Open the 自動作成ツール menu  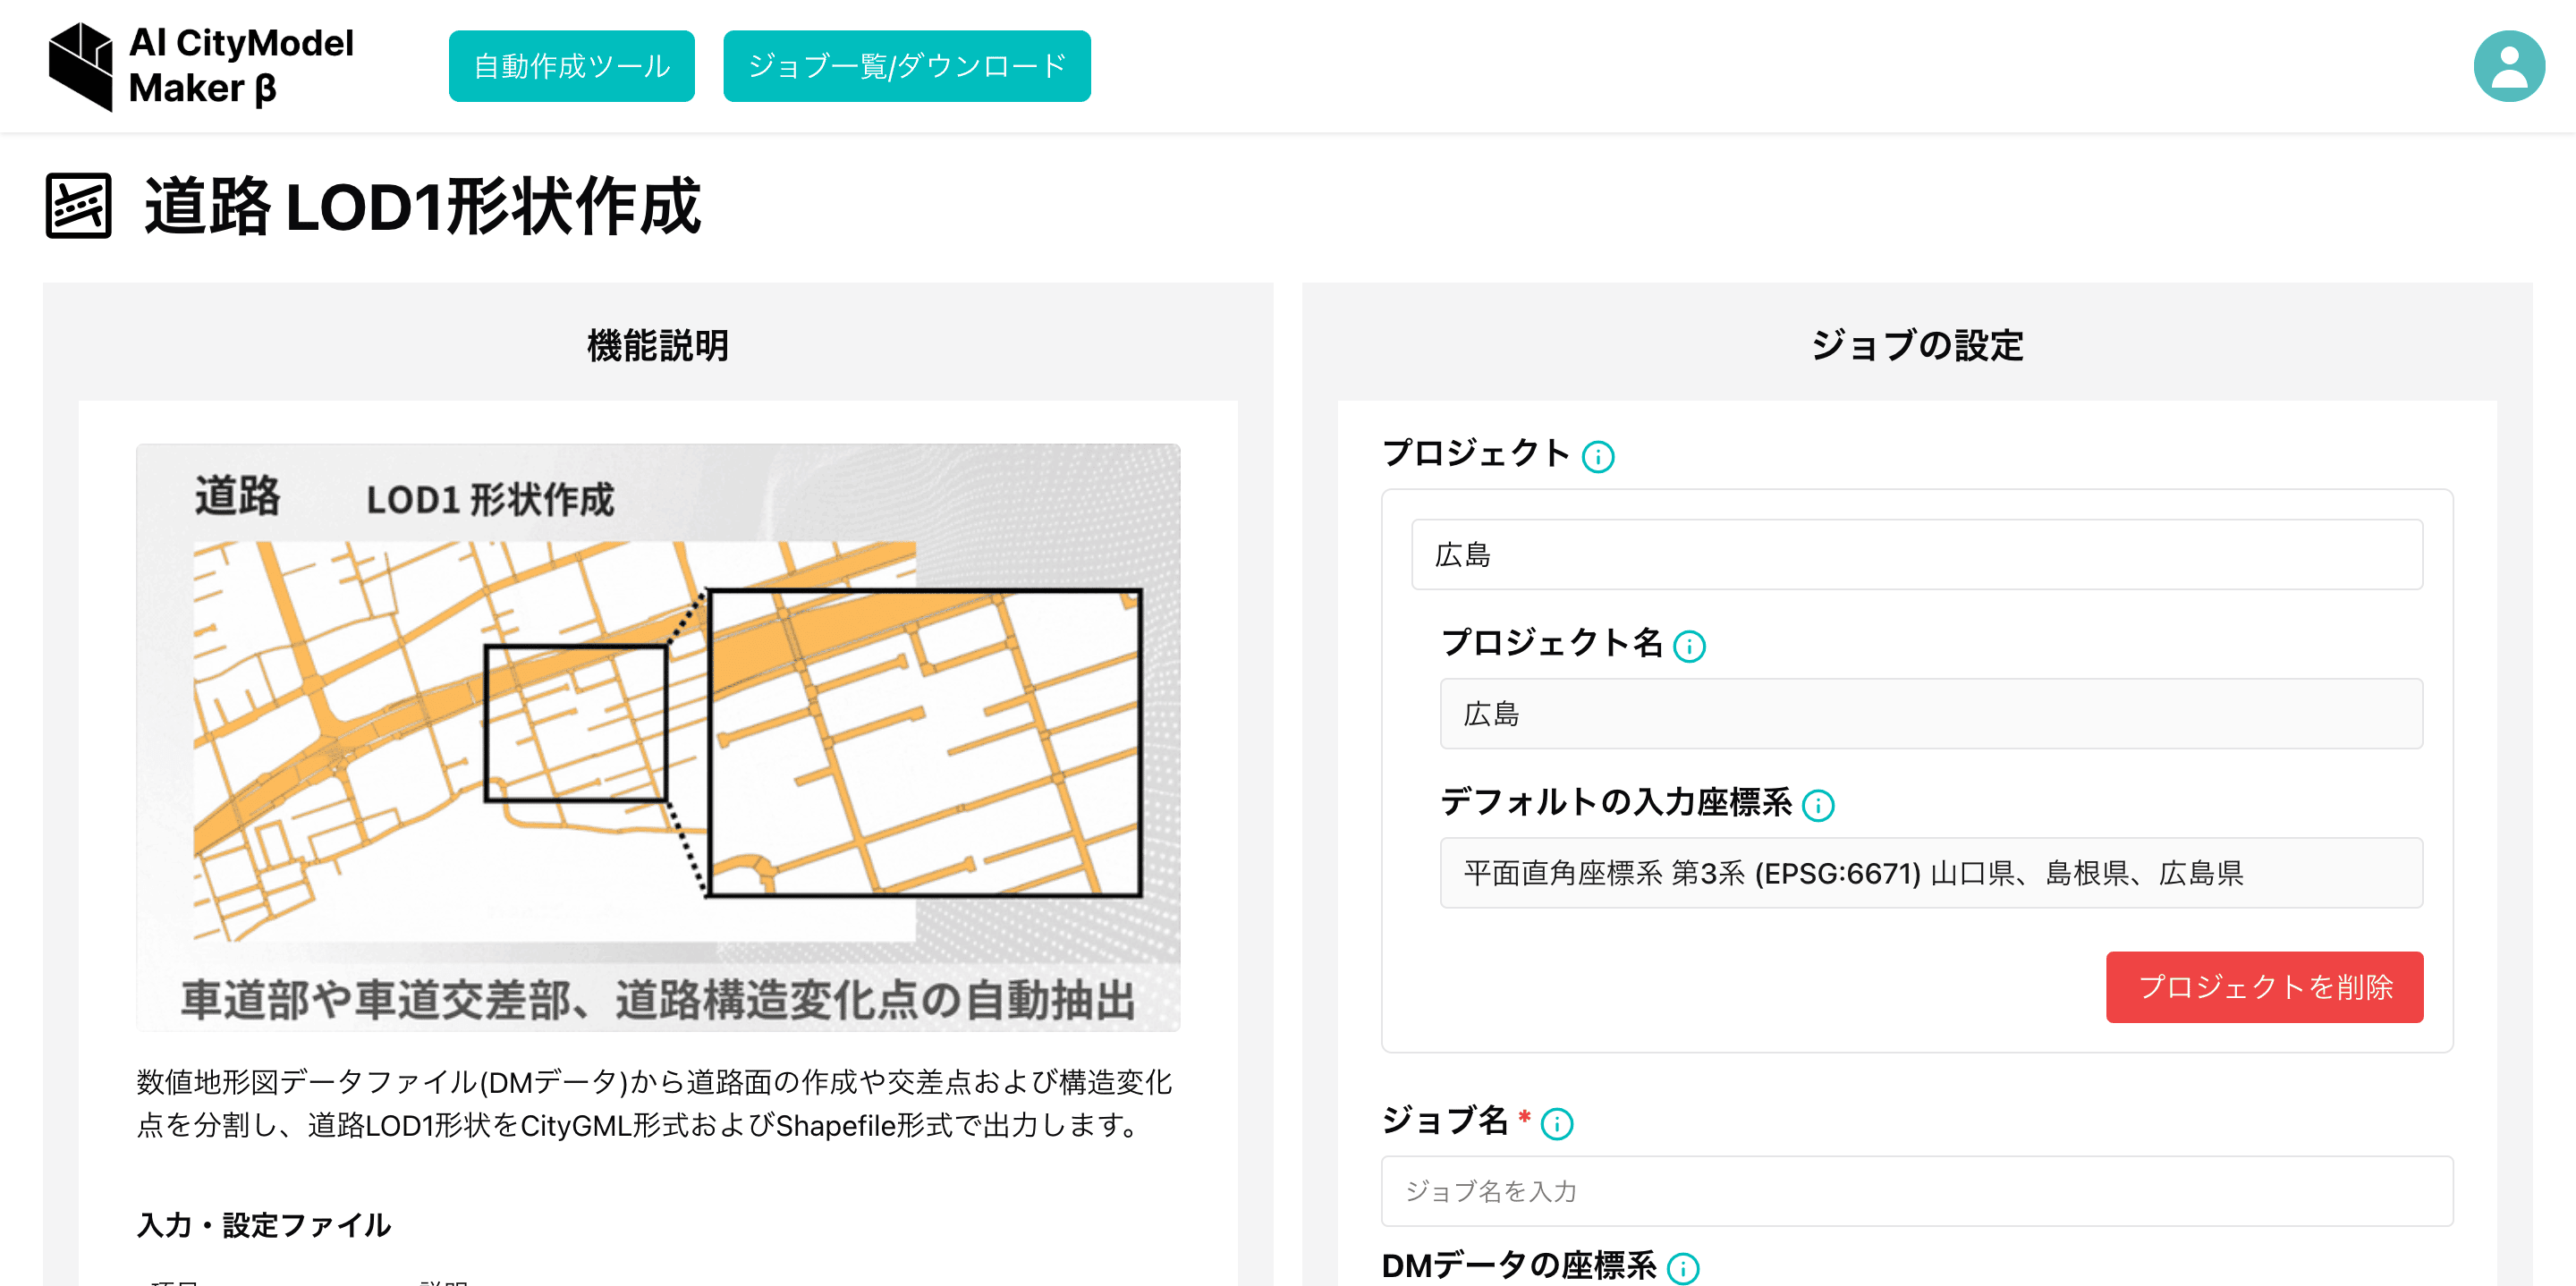[x=571, y=66]
